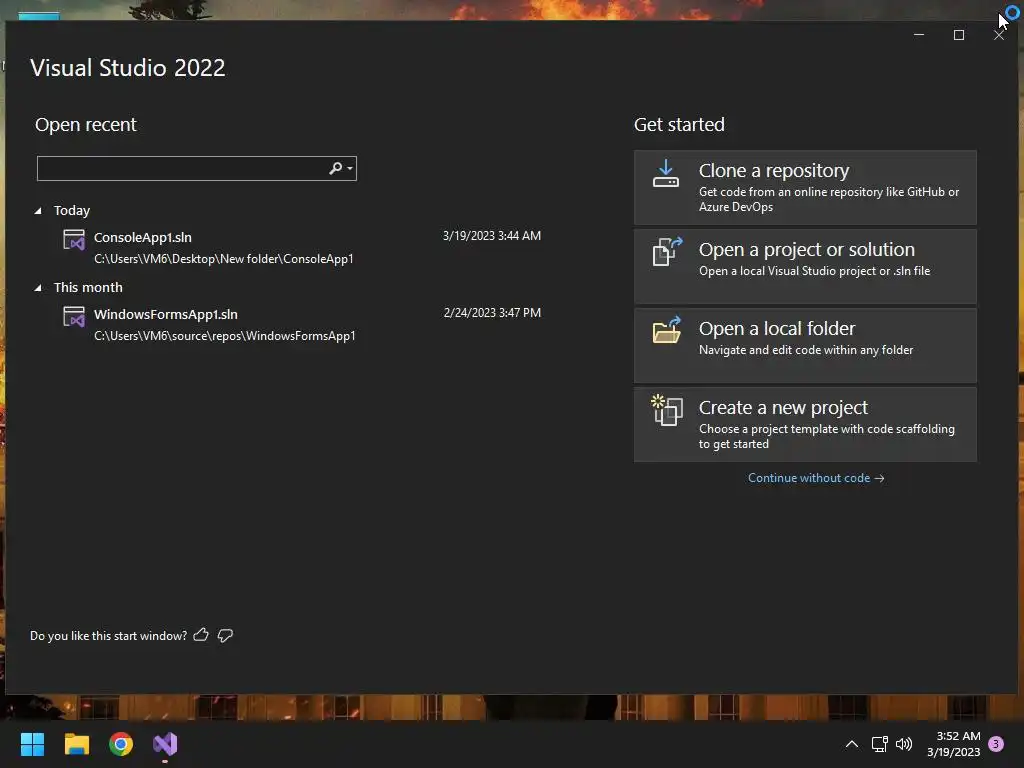Screen dimensions: 1024x768
Task: Click the Clone a repository button
Action: coord(805,187)
